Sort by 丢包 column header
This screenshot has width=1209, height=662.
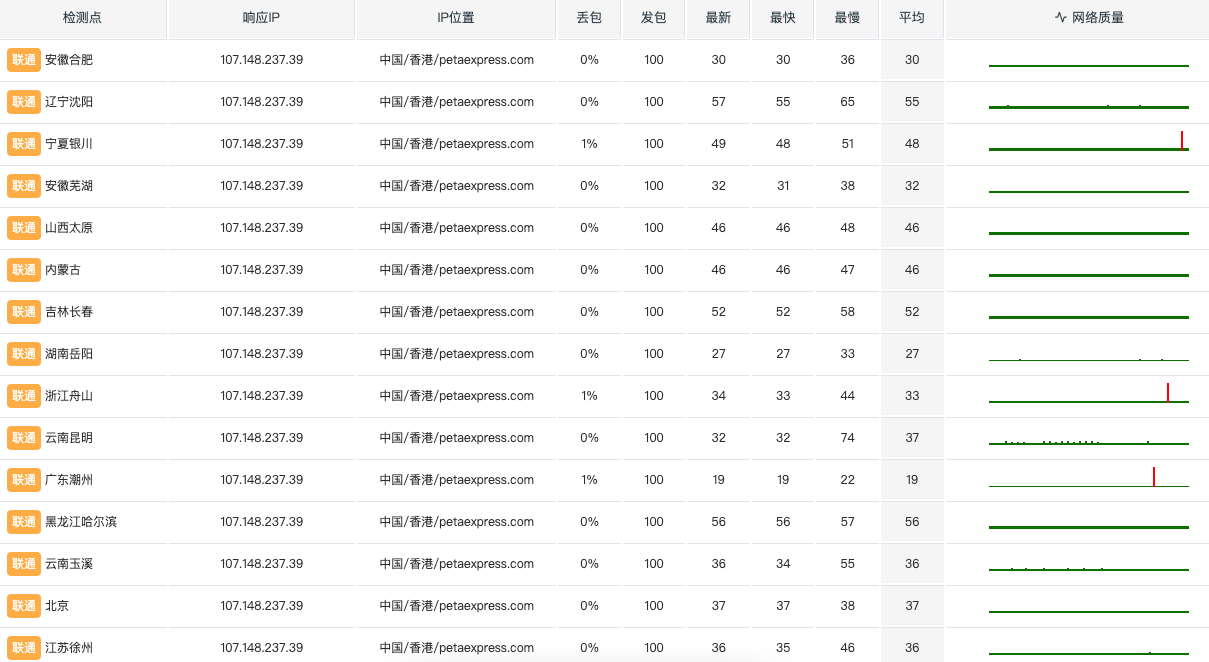(589, 18)
